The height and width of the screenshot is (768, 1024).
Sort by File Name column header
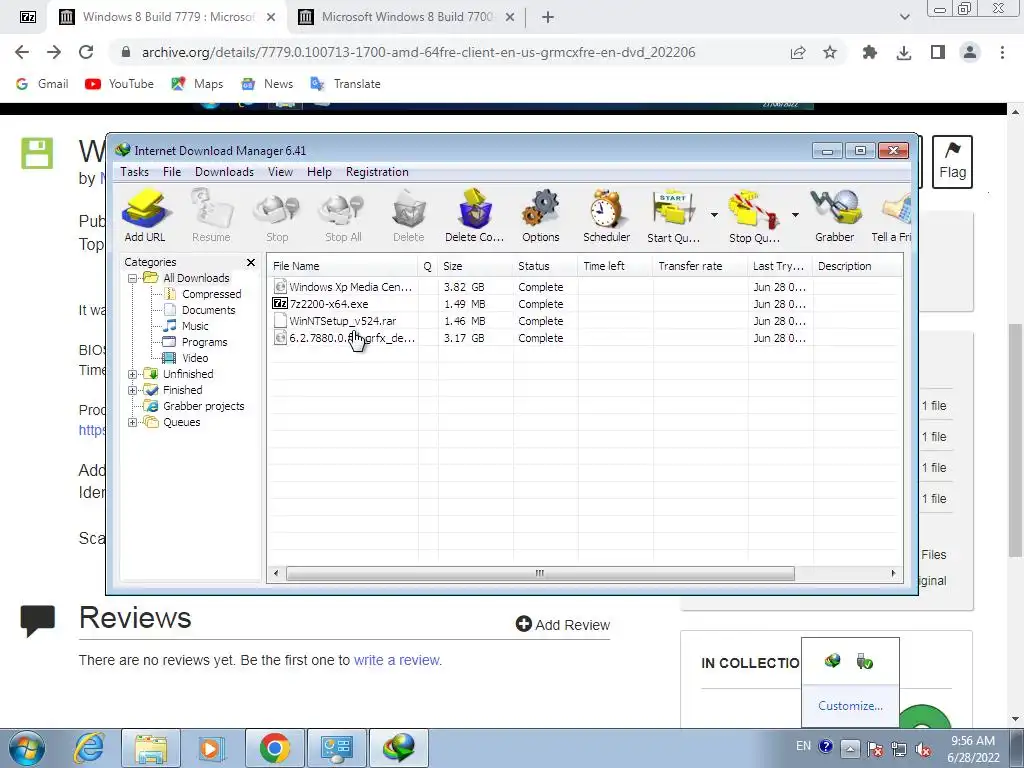click(x=343, y=266)
